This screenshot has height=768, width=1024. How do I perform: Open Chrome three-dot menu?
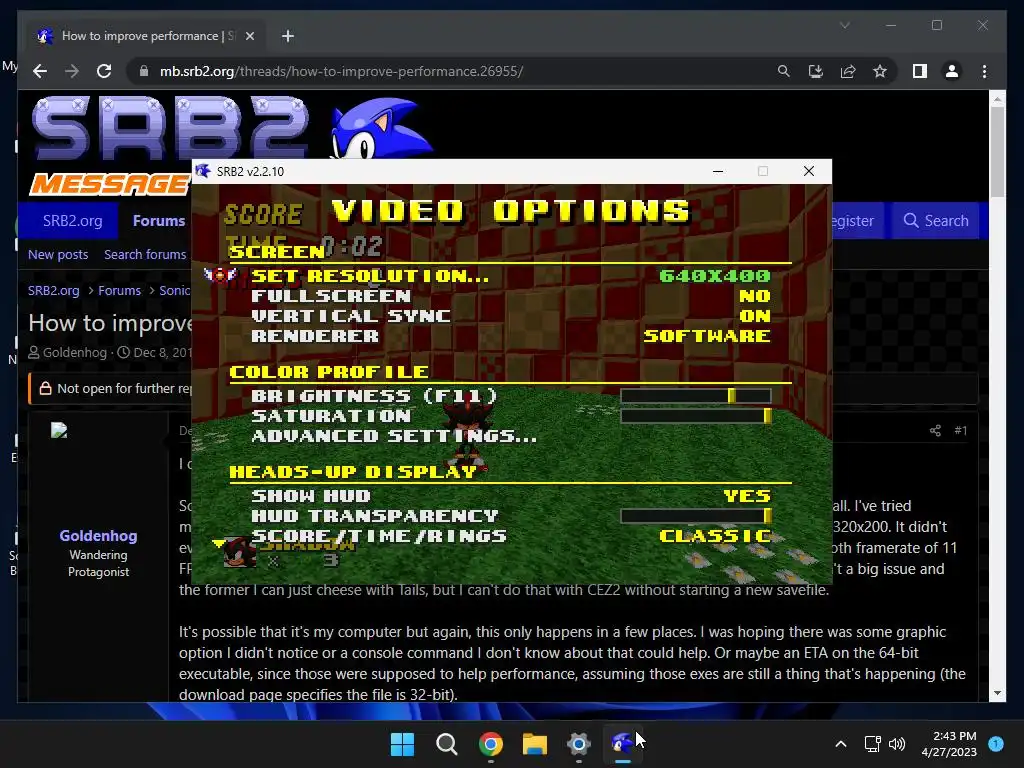point(984,71)
